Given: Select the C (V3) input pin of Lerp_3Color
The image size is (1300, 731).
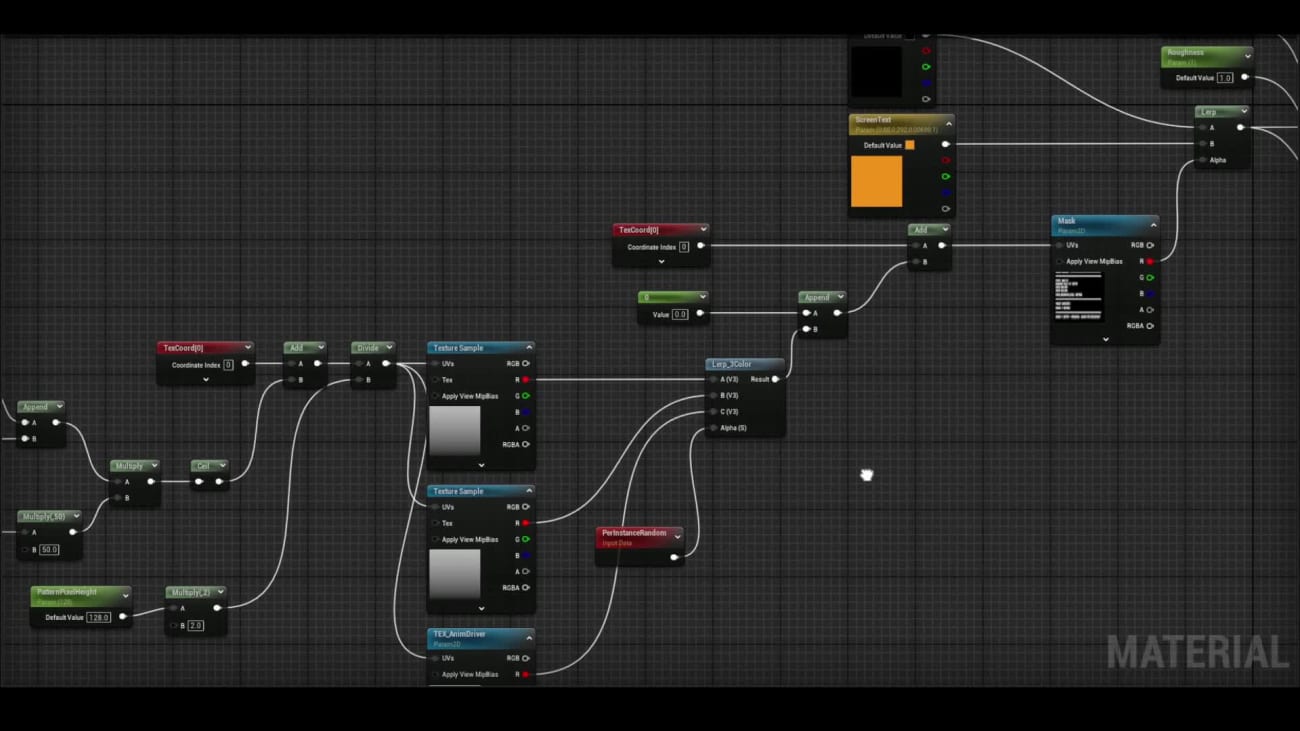Looking at the screenshot, I should pos(713,411).
